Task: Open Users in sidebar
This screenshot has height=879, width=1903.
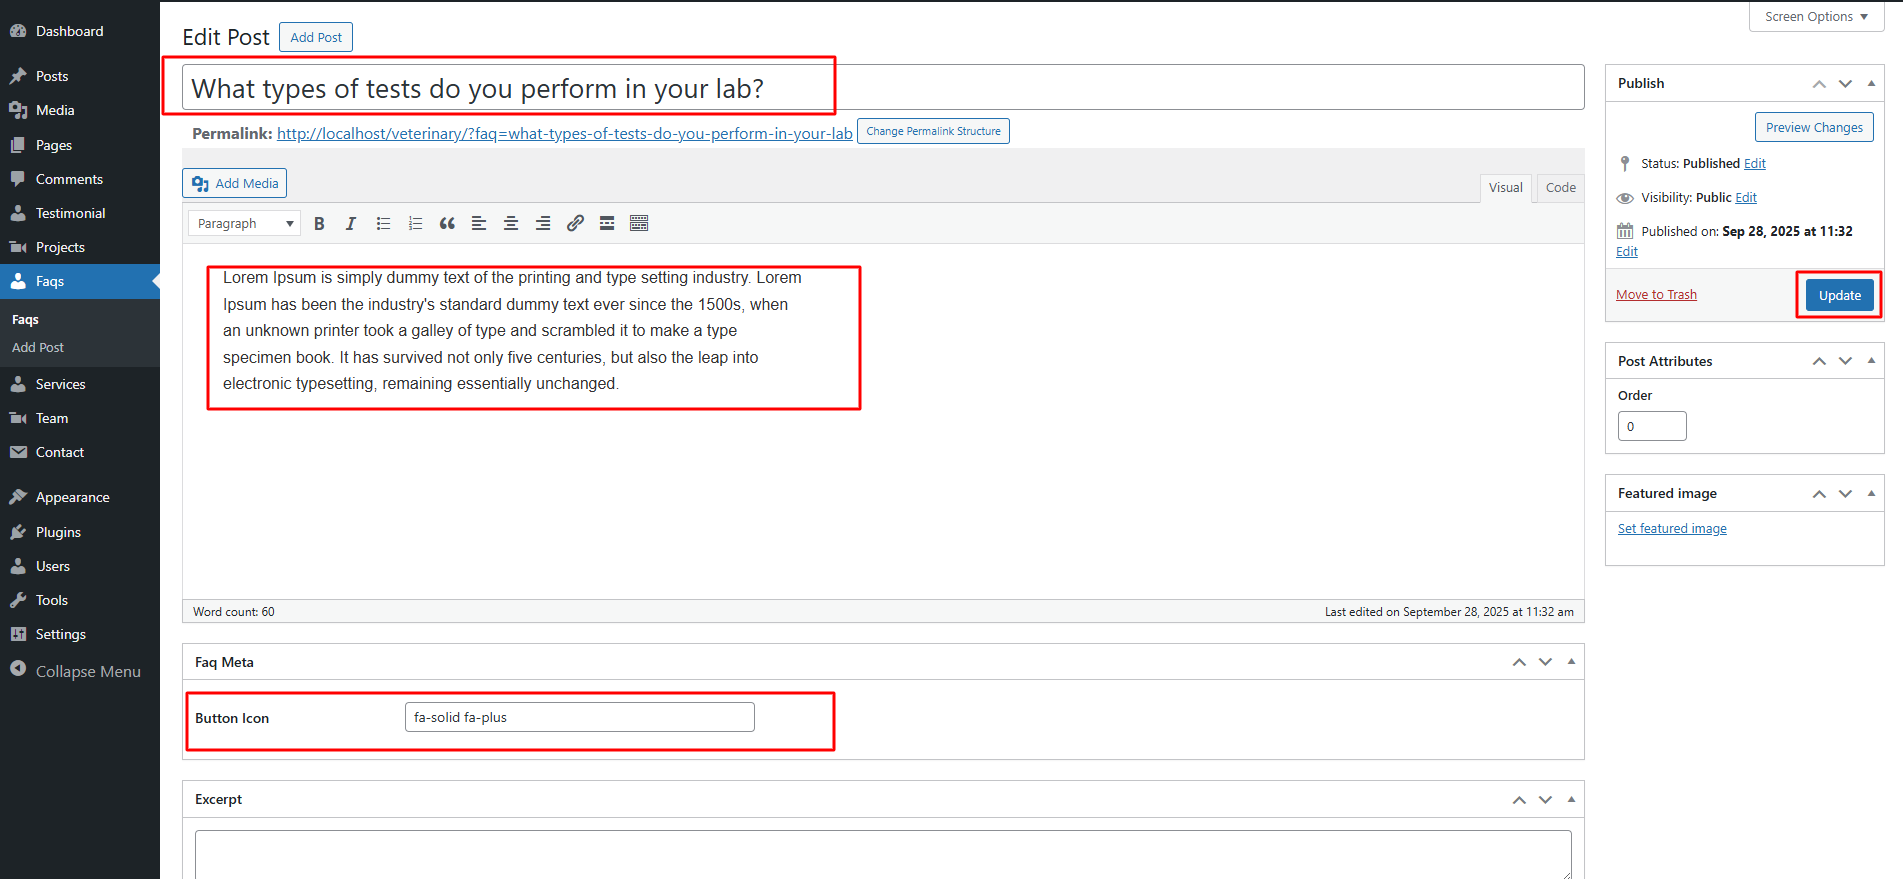Action: pyautogui.click(x=80, y=566)
